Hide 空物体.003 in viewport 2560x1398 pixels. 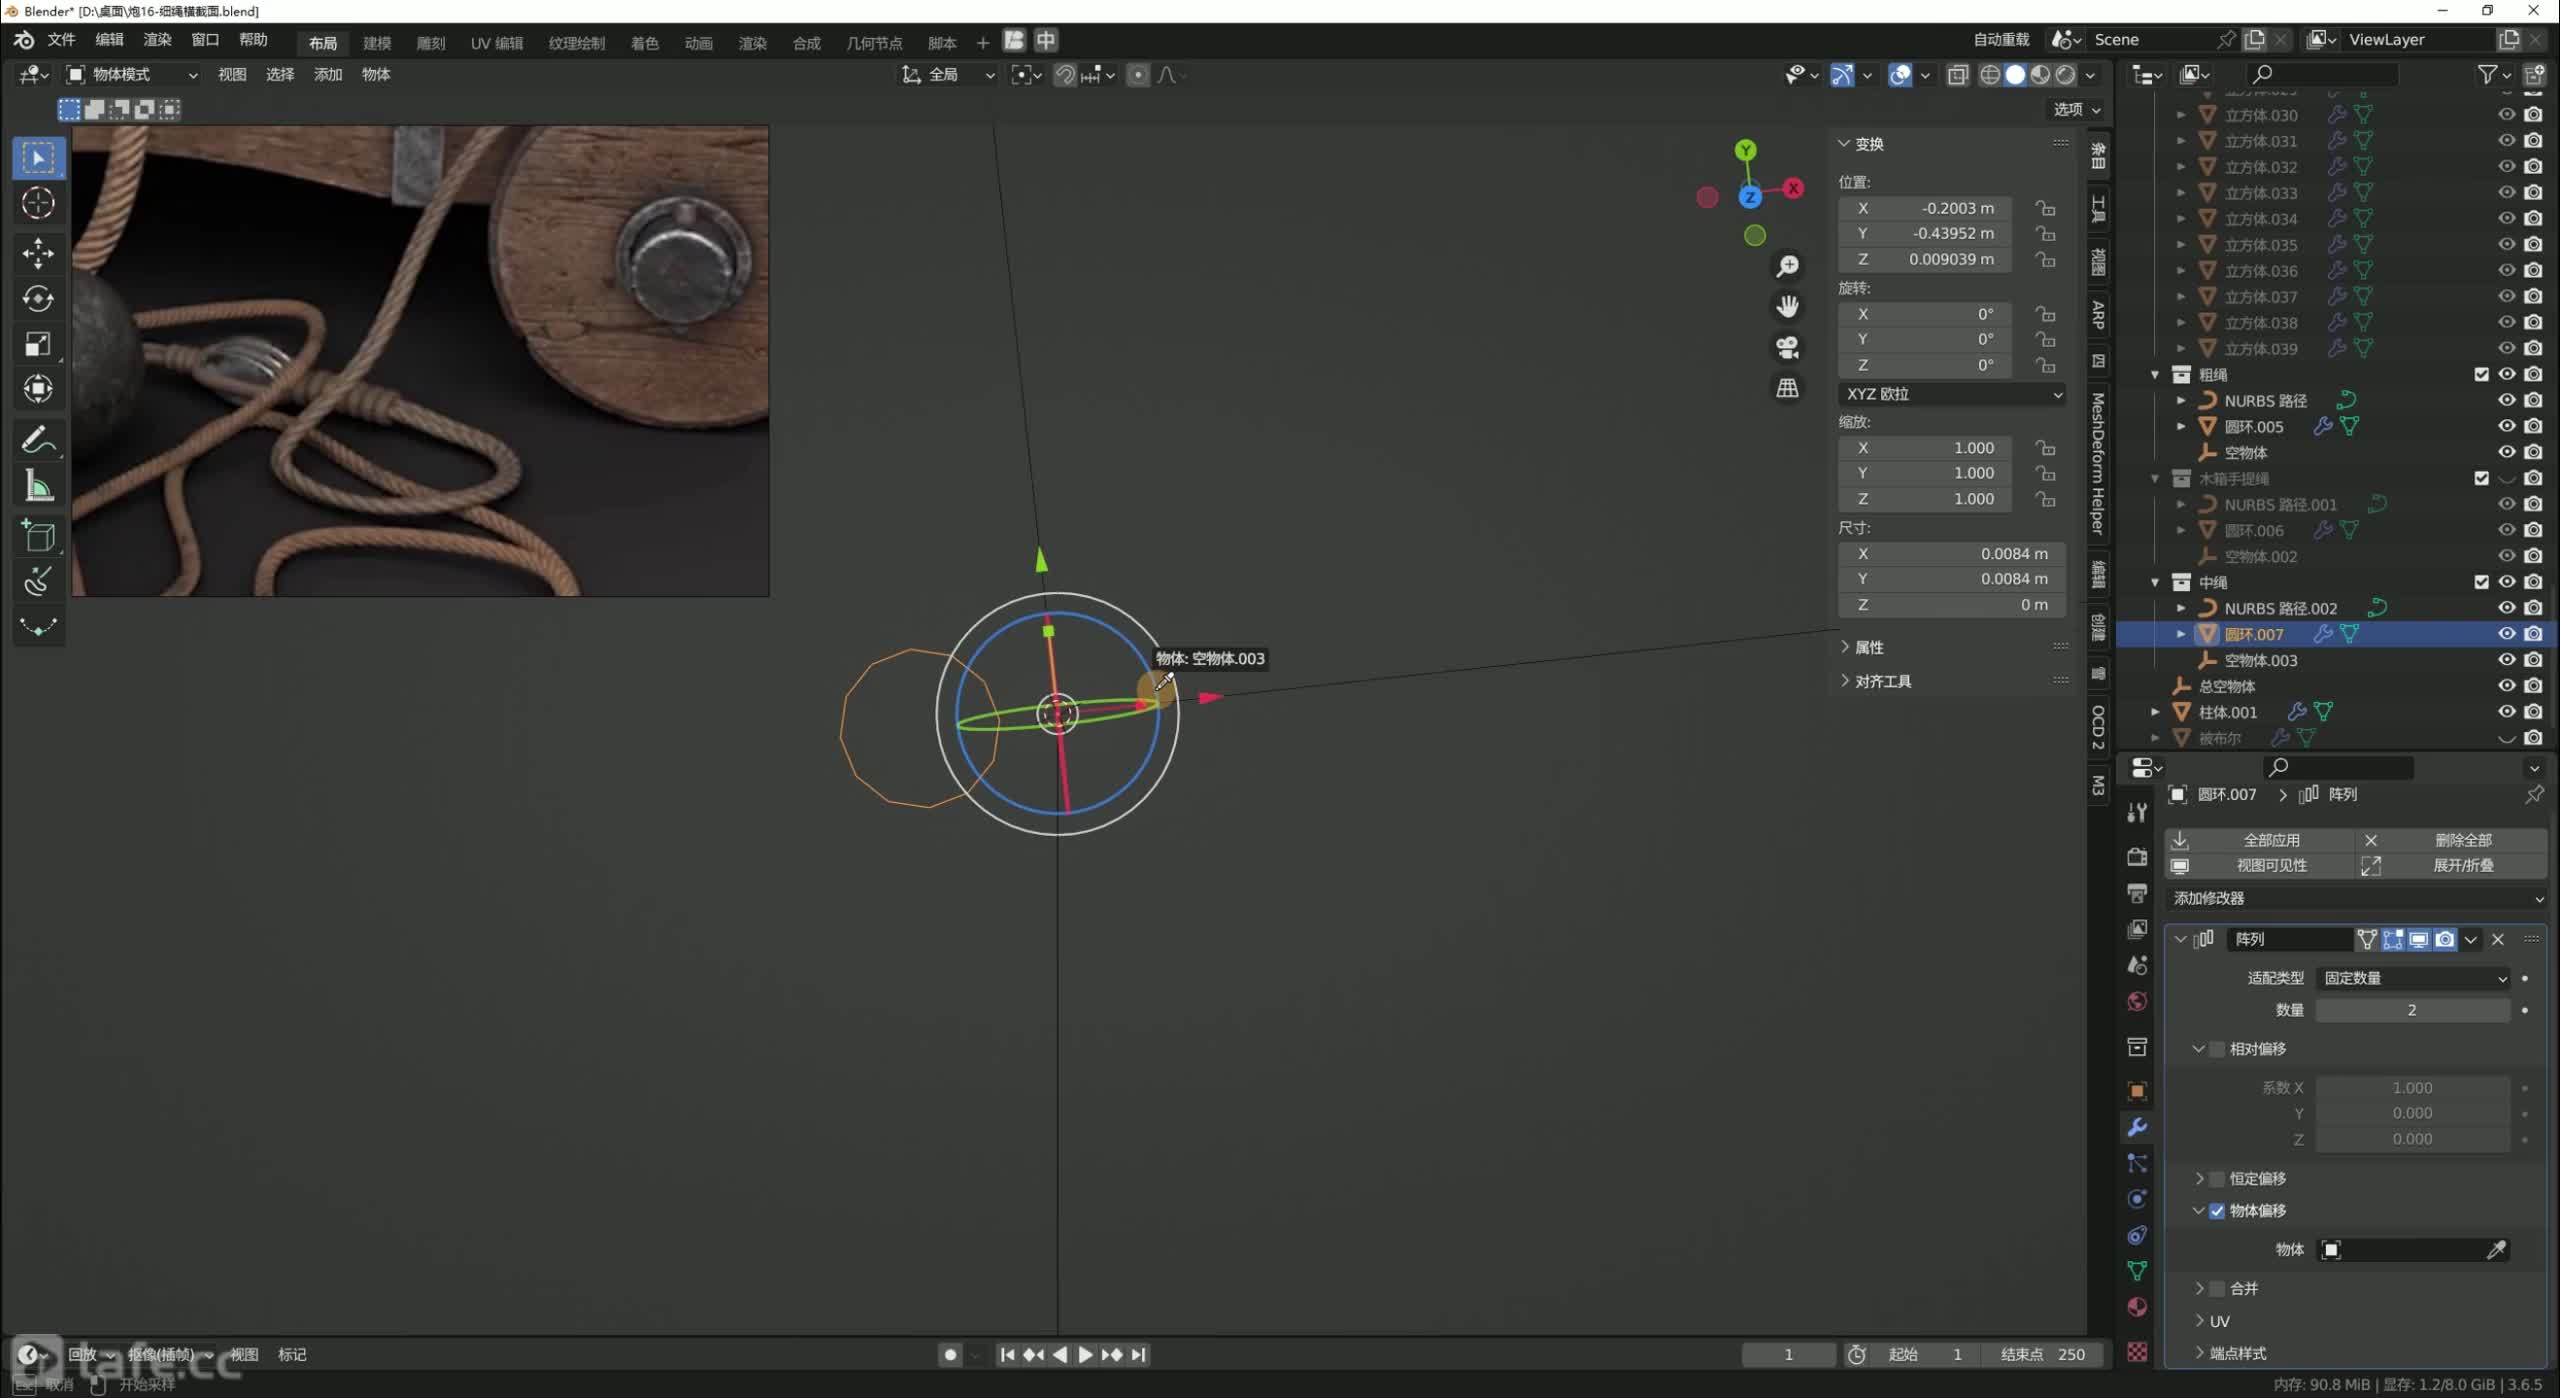pyautogui.click(x=2506, y=660)
